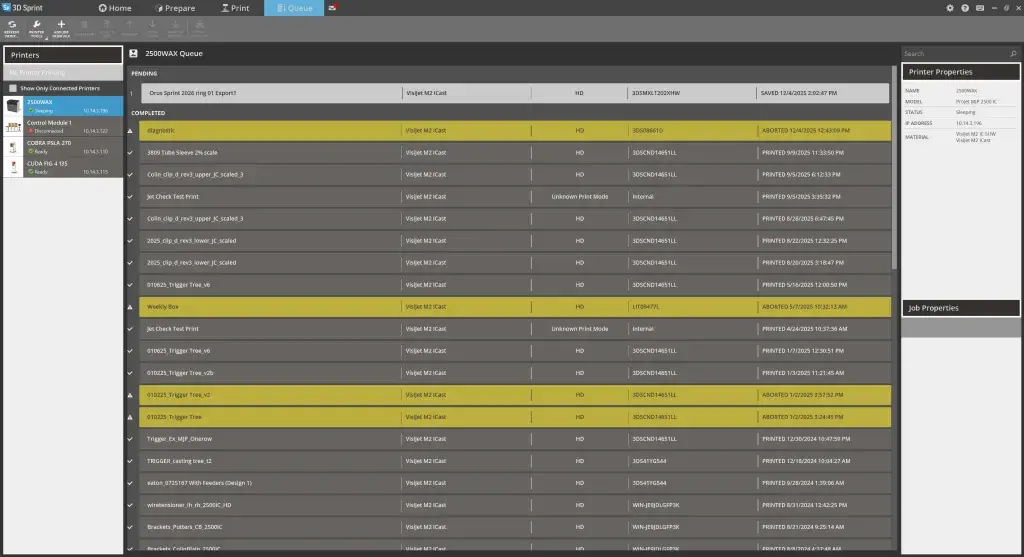
Task: Select Trigger_Ex_MJP_Onerow job
Action: pyautogui.click(x=515, y=439)
